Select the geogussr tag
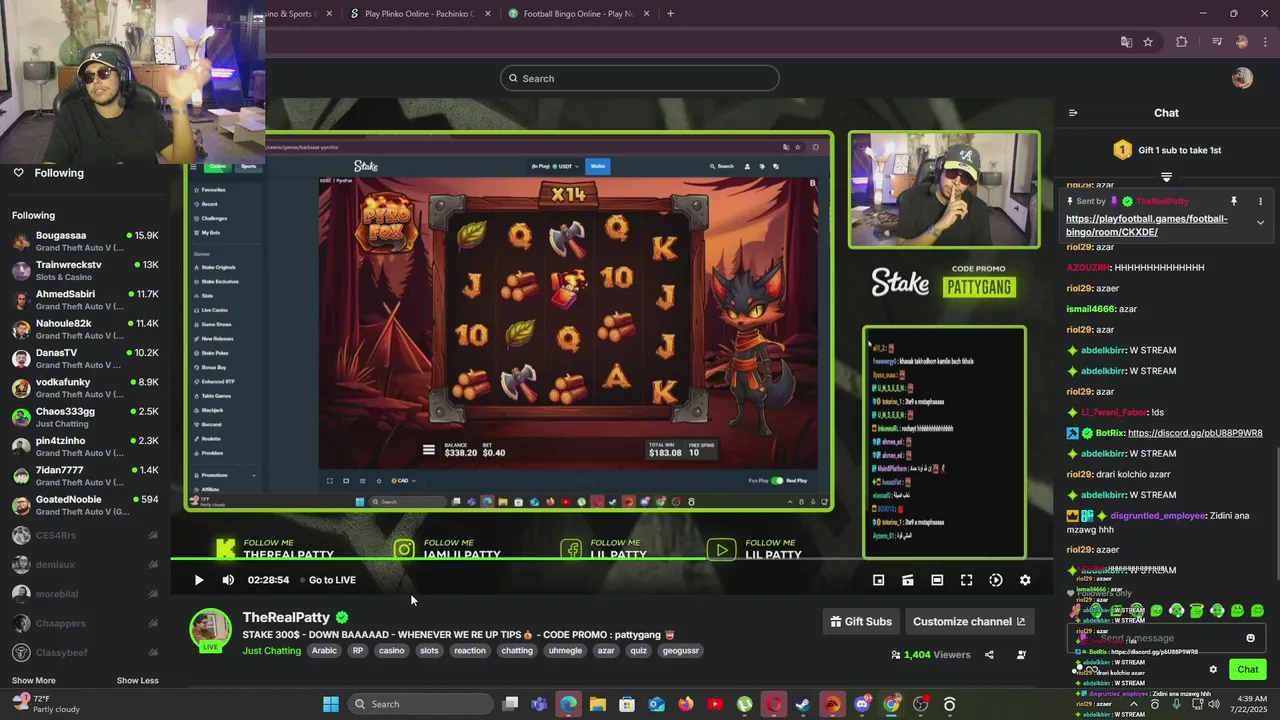 coord(681,651)
